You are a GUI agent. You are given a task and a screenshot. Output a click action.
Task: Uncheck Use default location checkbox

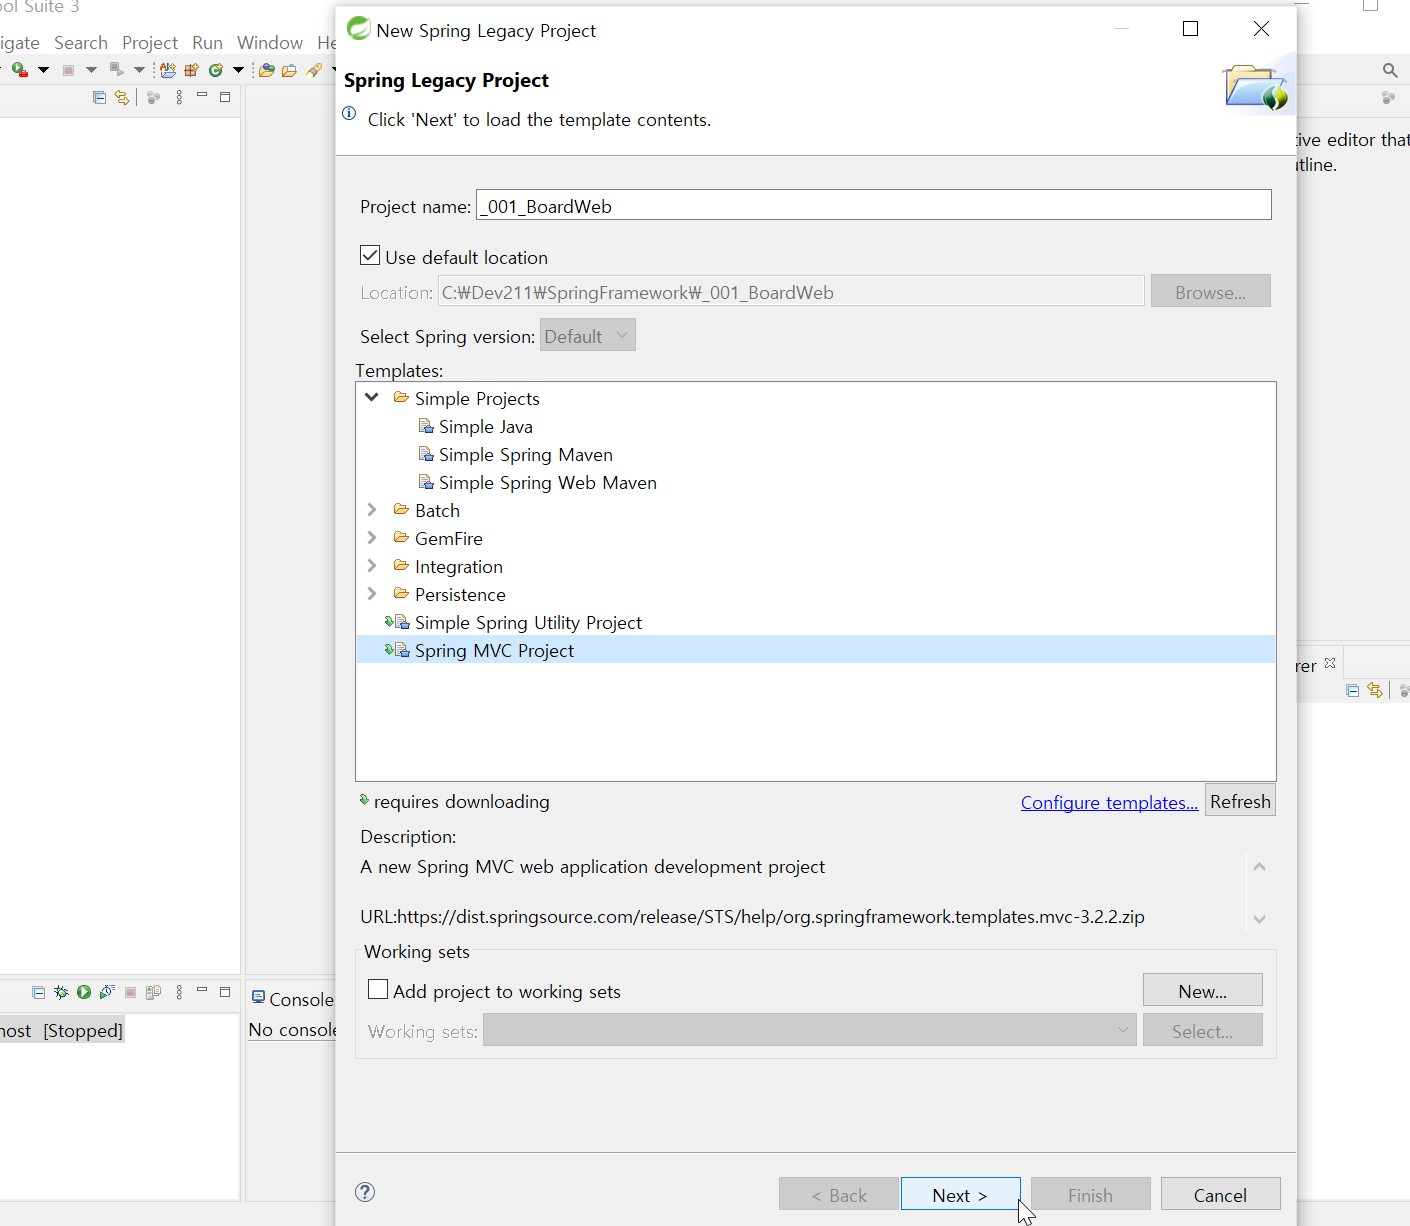pos(370,256)
